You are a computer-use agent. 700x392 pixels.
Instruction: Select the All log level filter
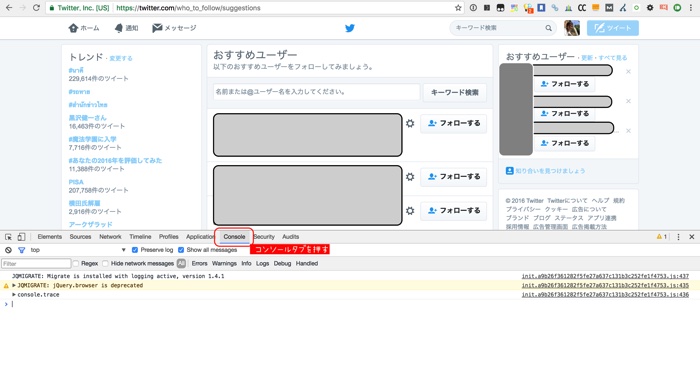(181, 263)
